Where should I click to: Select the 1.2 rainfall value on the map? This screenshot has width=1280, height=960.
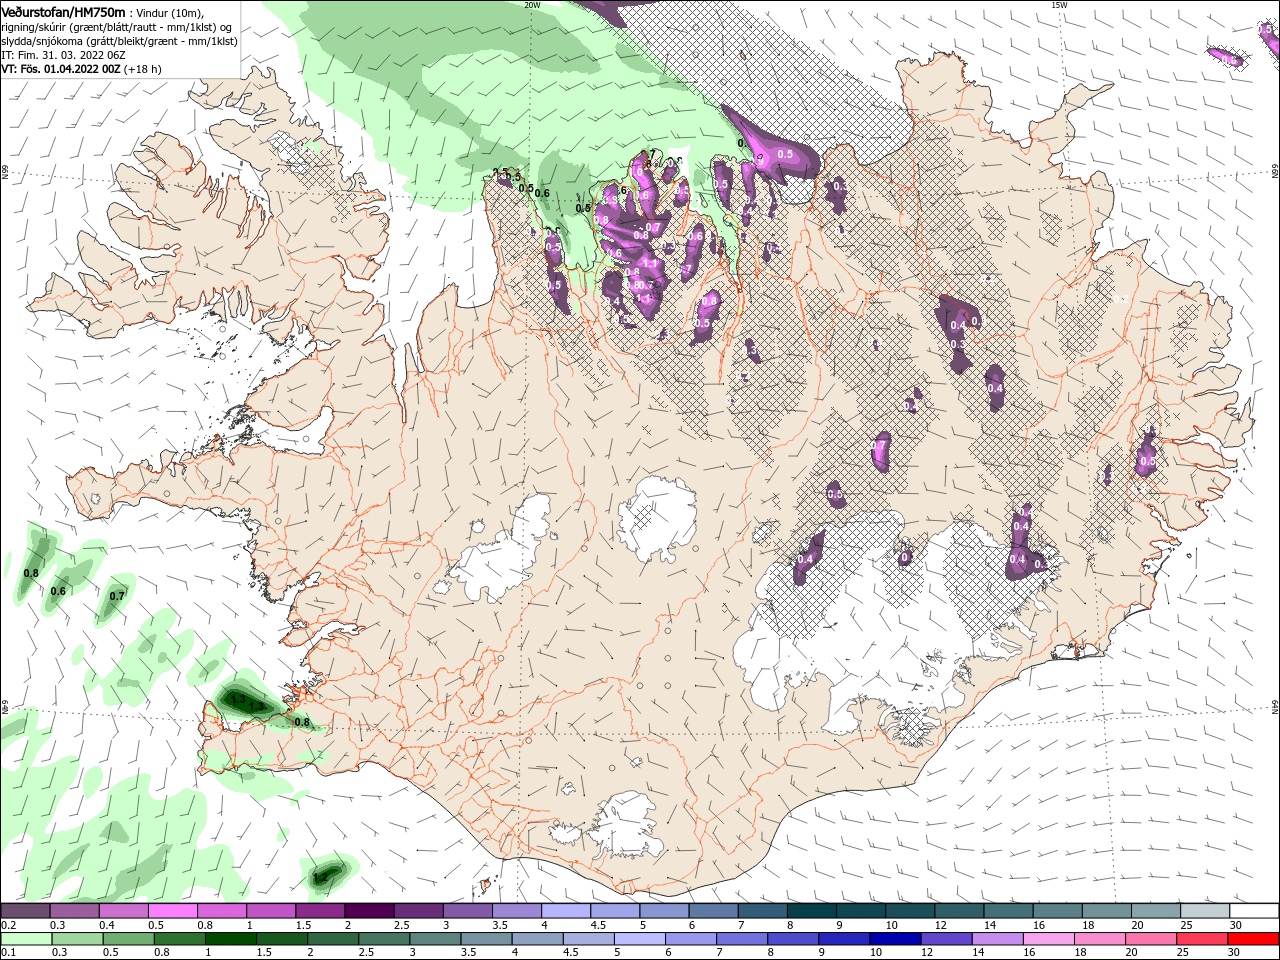pos(321,878)
